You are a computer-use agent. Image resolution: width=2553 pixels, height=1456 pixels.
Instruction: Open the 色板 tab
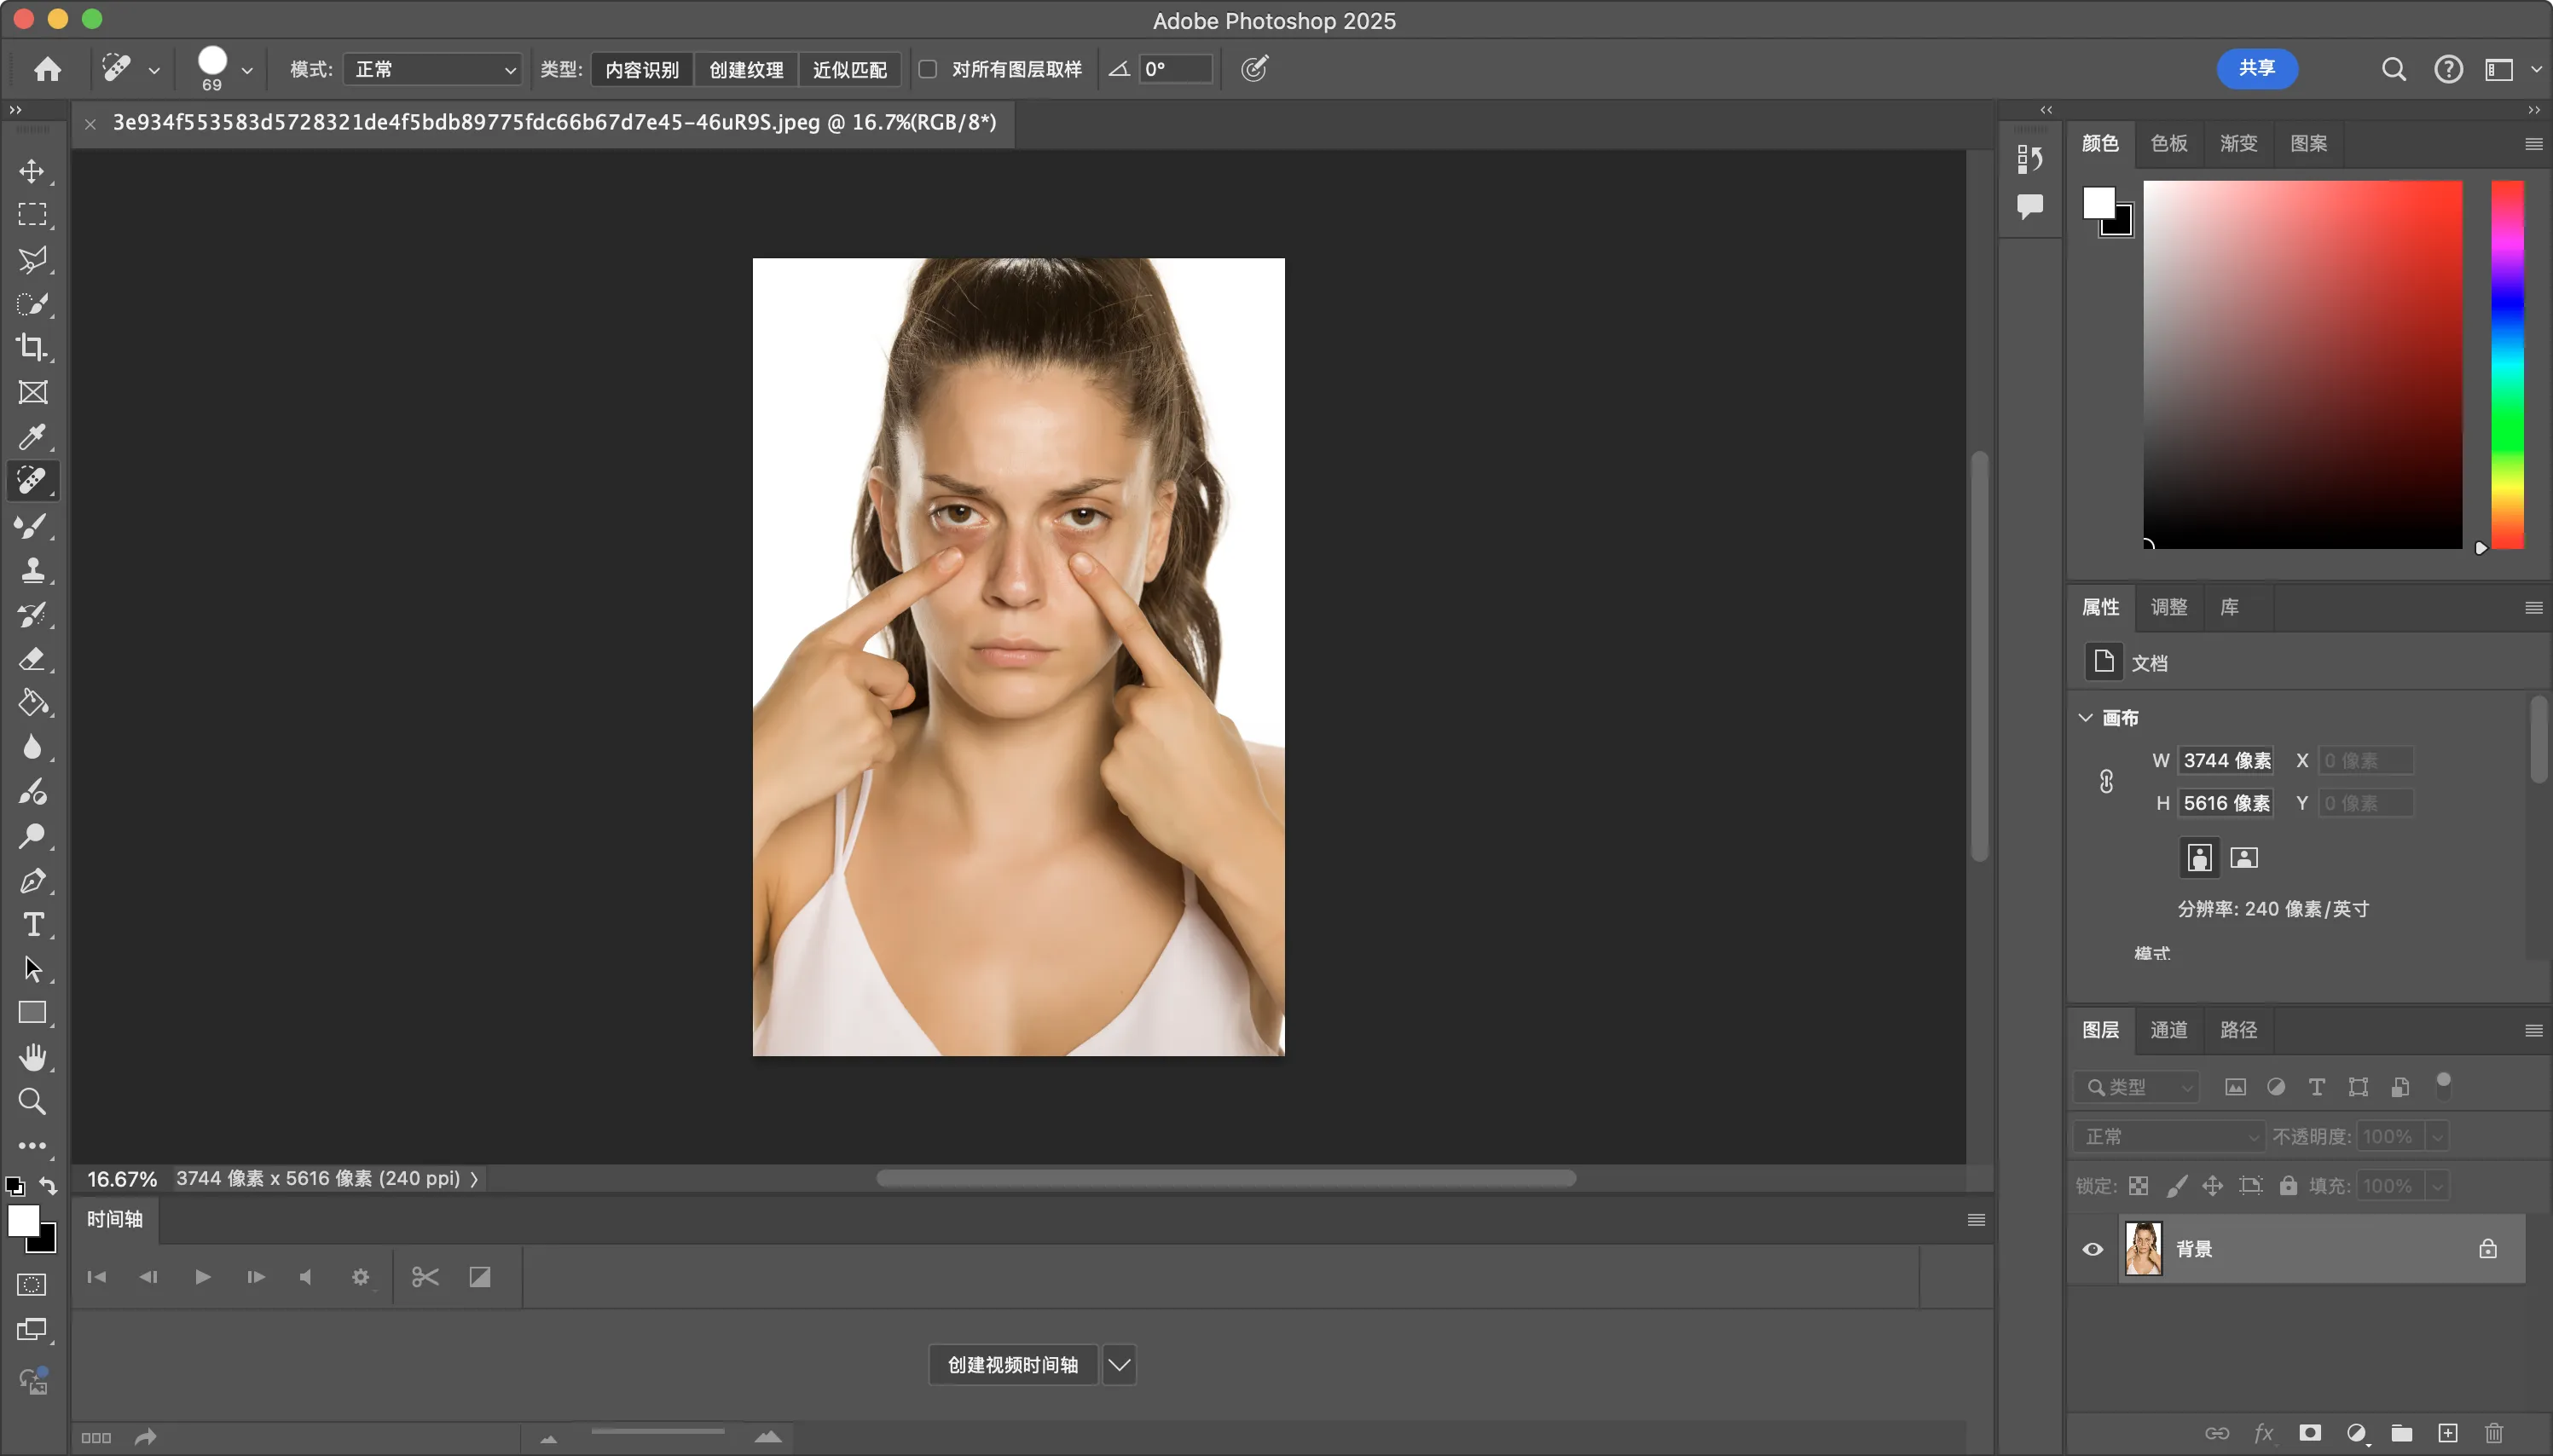[x=2169, y=143]
